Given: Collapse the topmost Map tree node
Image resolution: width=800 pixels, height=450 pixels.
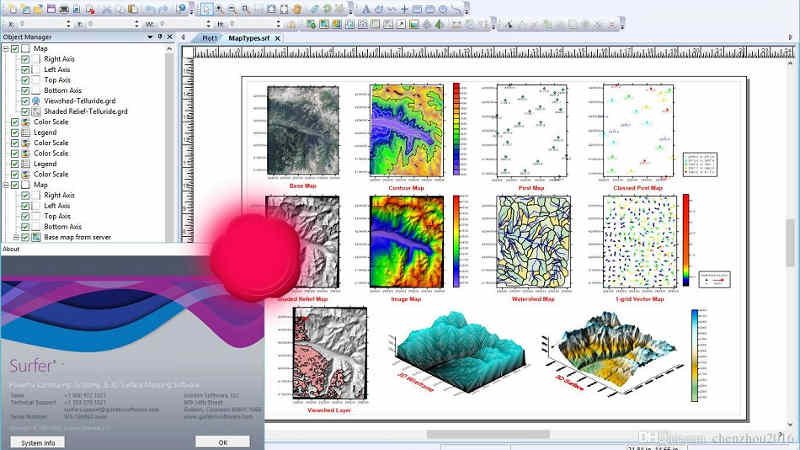Looking at the screenshot, I should point(6,48).
